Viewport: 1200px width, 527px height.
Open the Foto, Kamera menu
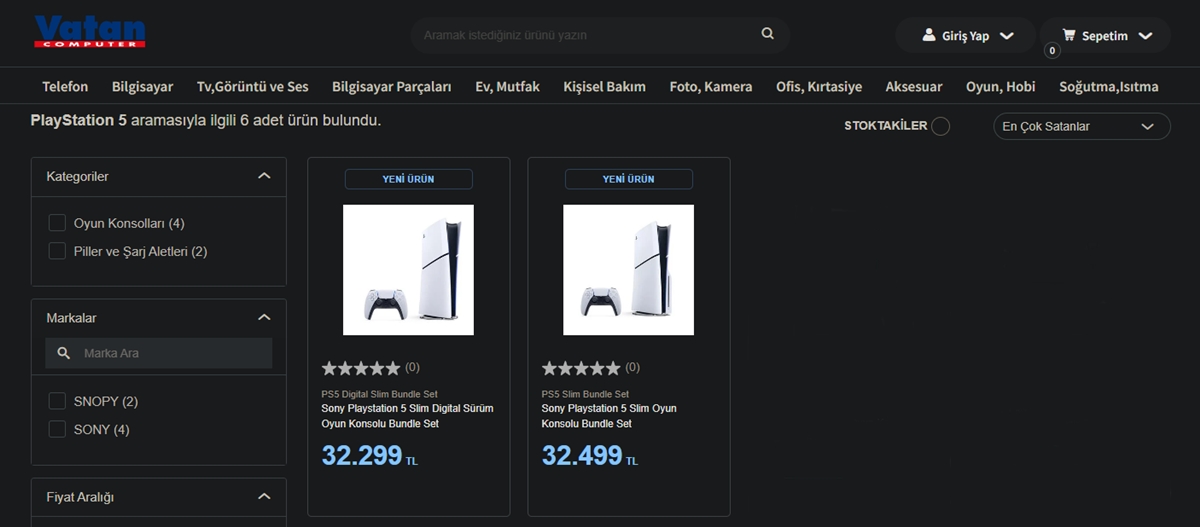(x=711, y=87)
